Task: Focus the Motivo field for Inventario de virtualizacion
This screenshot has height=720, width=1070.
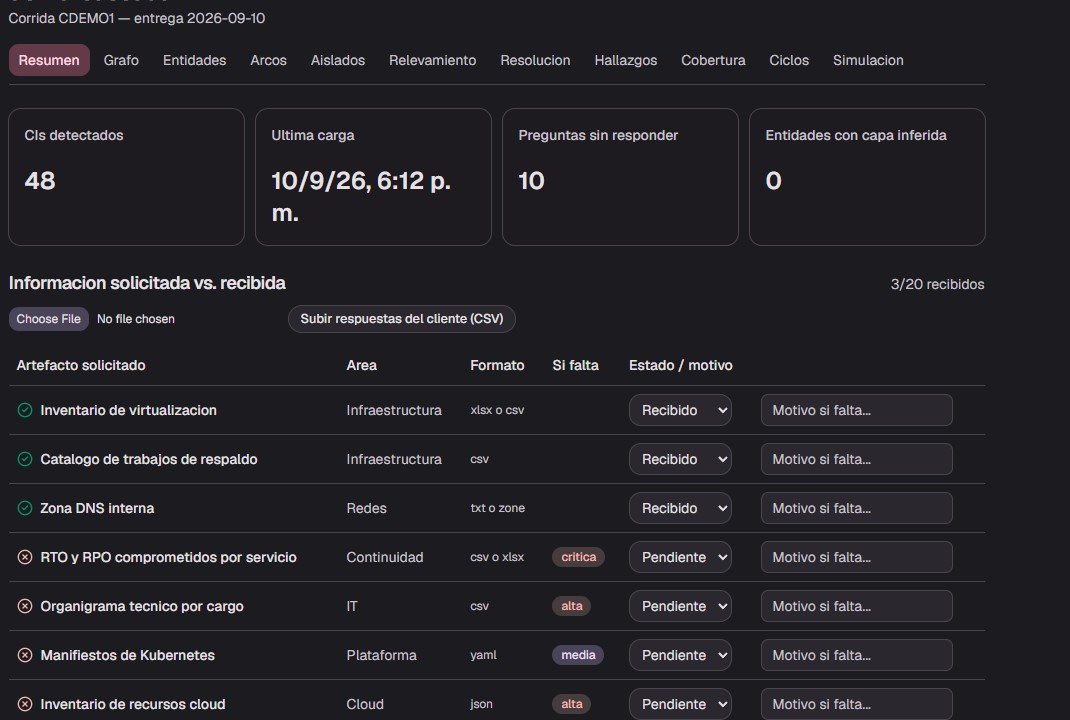Action: (x=856, y=410)
